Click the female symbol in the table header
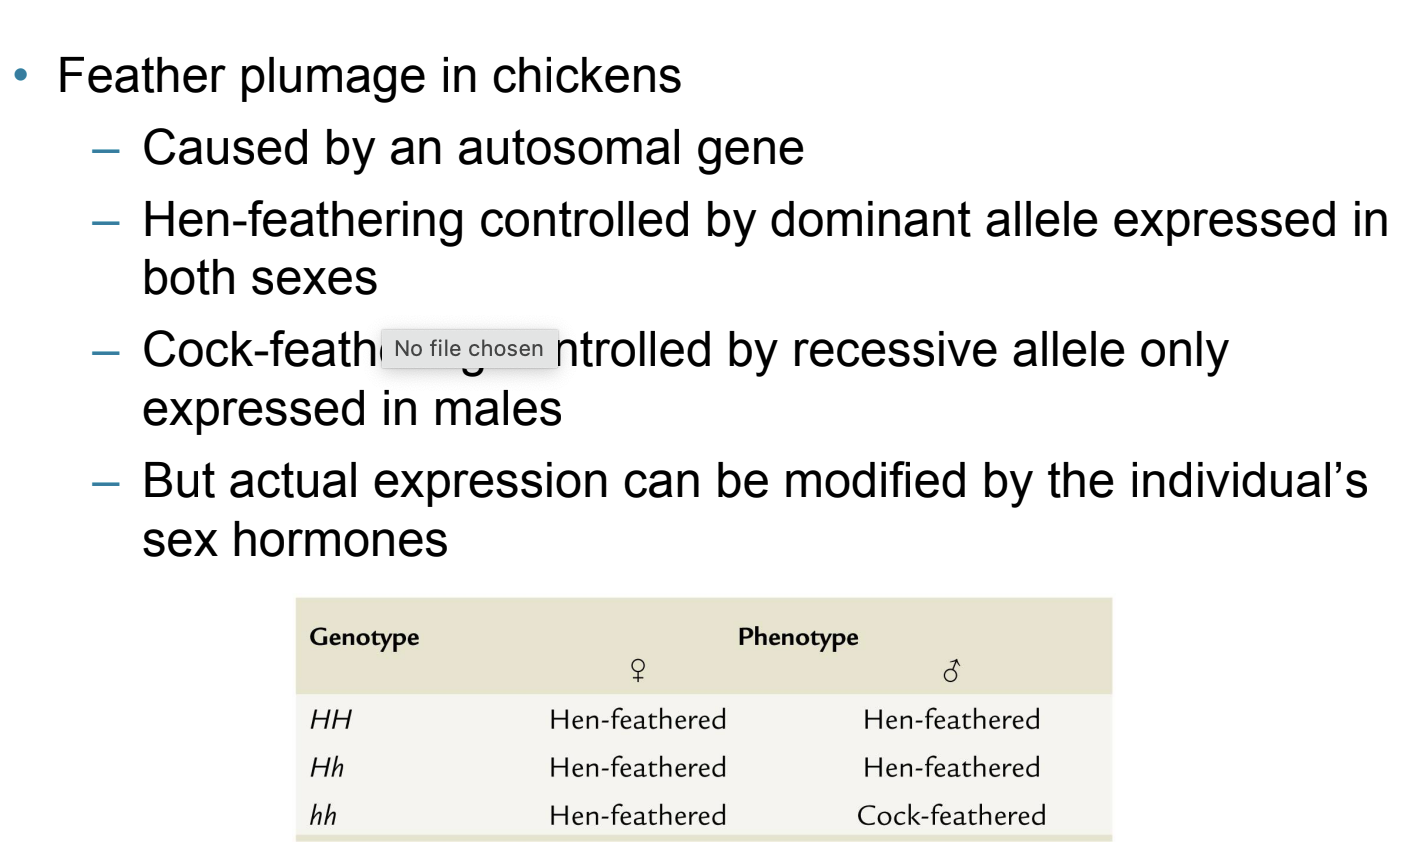Viewport: 1426px width, 854px height. [x=638, y=670]
